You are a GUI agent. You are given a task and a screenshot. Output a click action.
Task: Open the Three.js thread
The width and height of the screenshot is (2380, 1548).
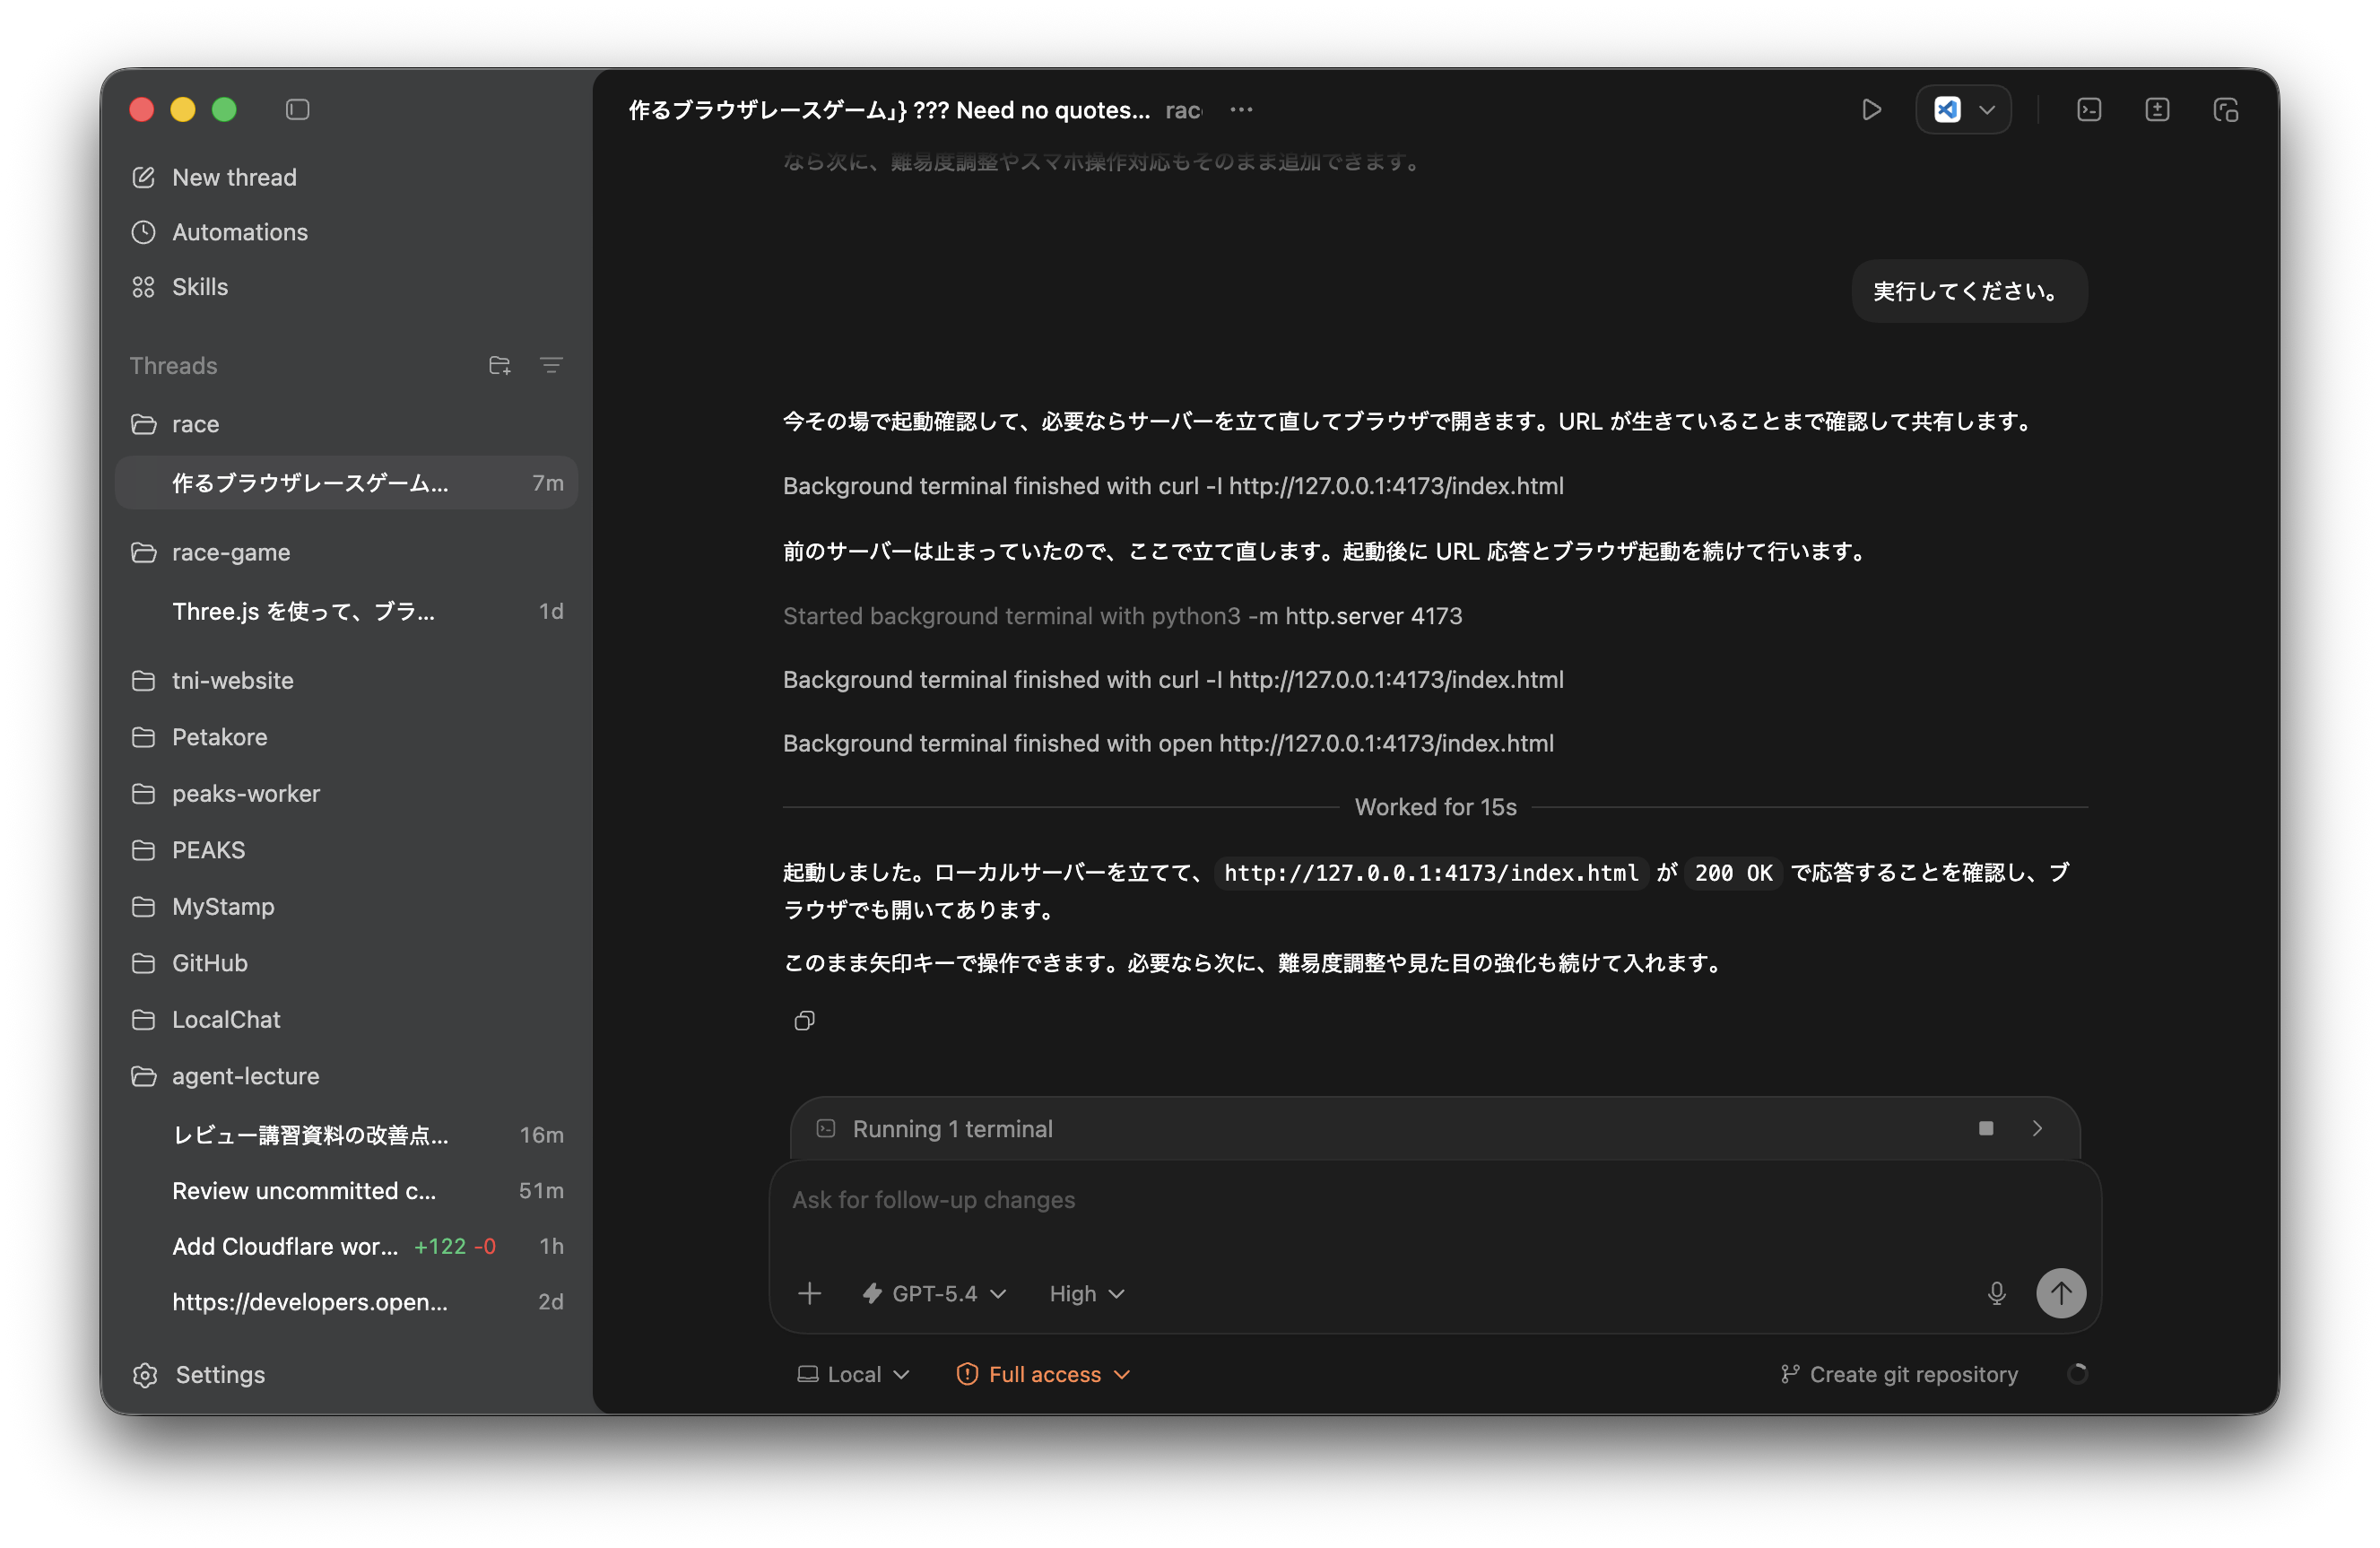[346, 611]
